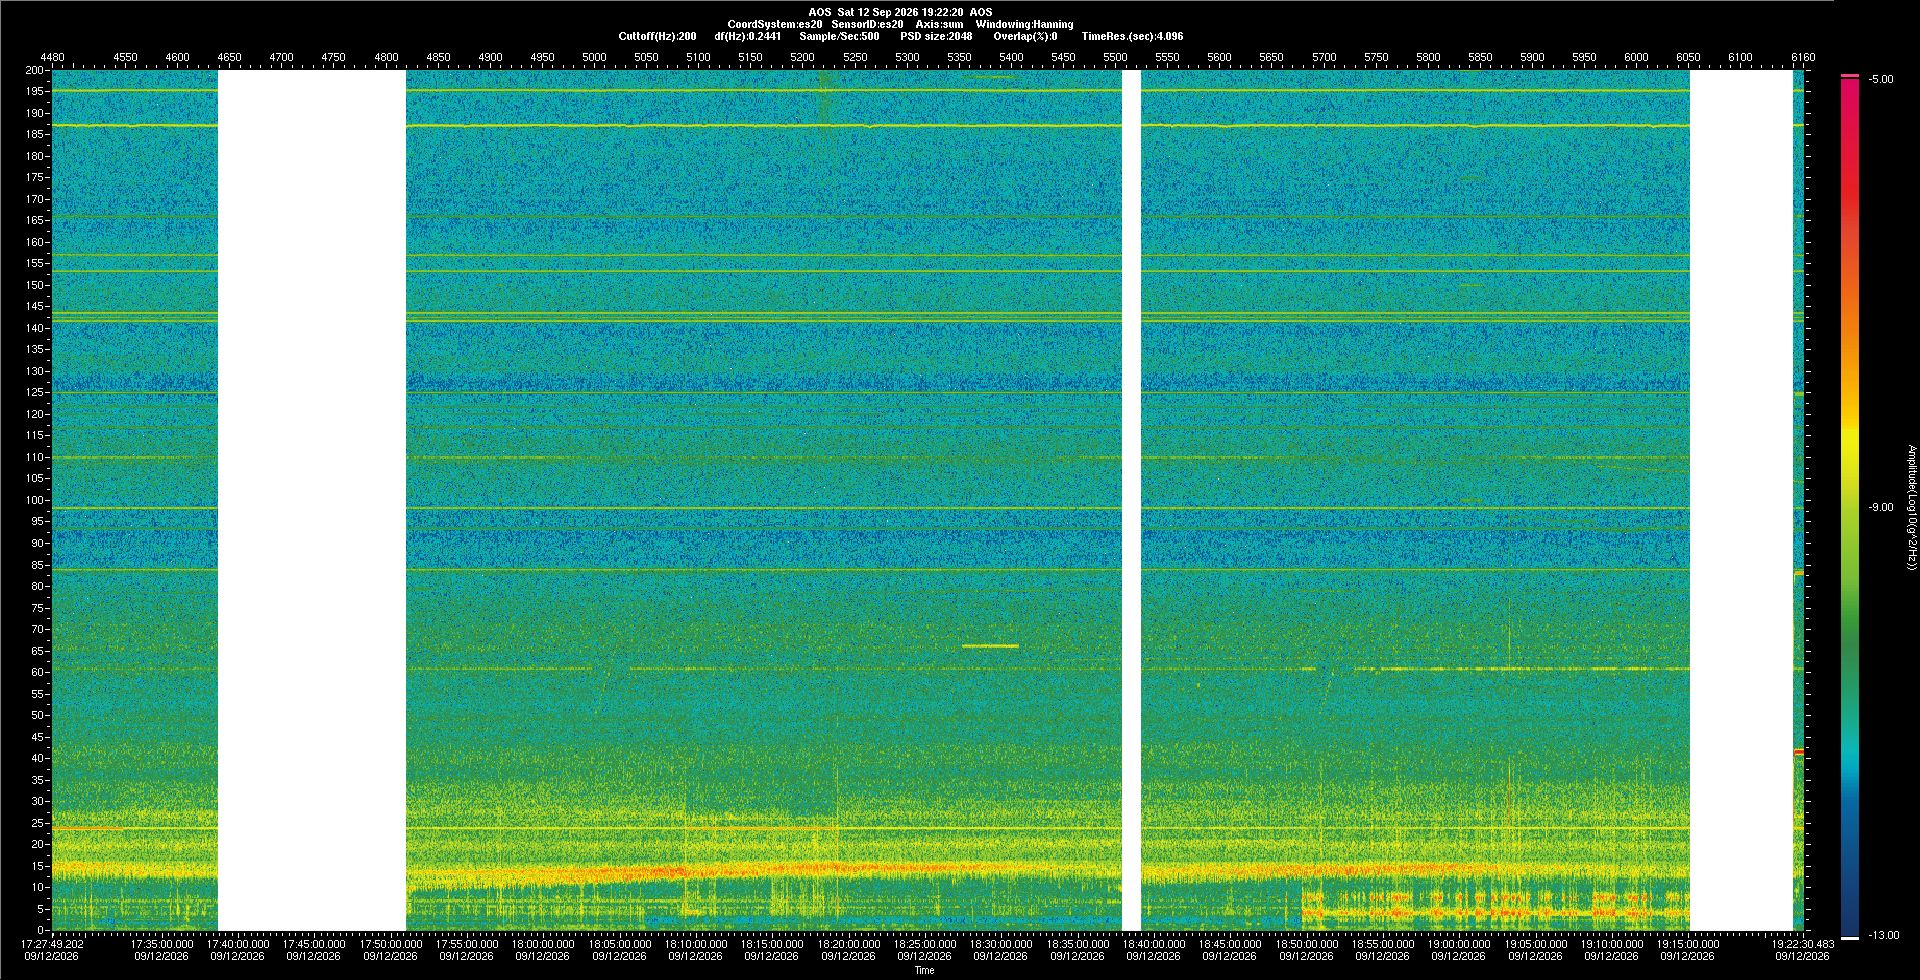The image size is (1920, 980).
Task: Select the Windowing:Hanning header text
Action: pos(1024,24)
